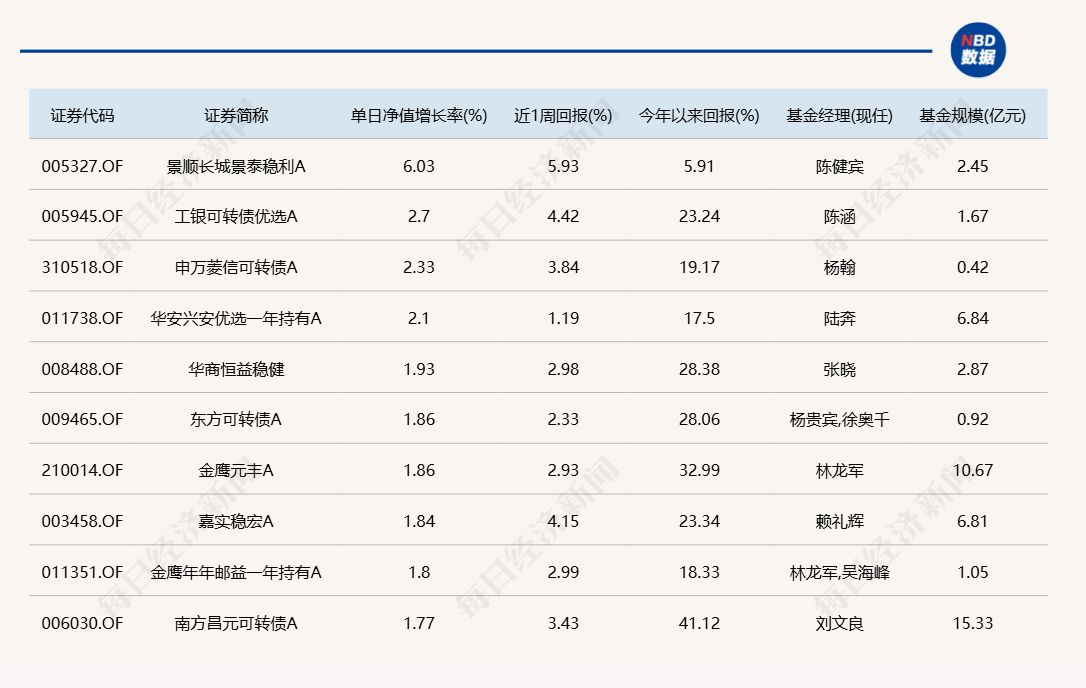Click daily growth value 1.93
Image resolution: width=1086 pixels, height=688 pixels.
(419, 369)
